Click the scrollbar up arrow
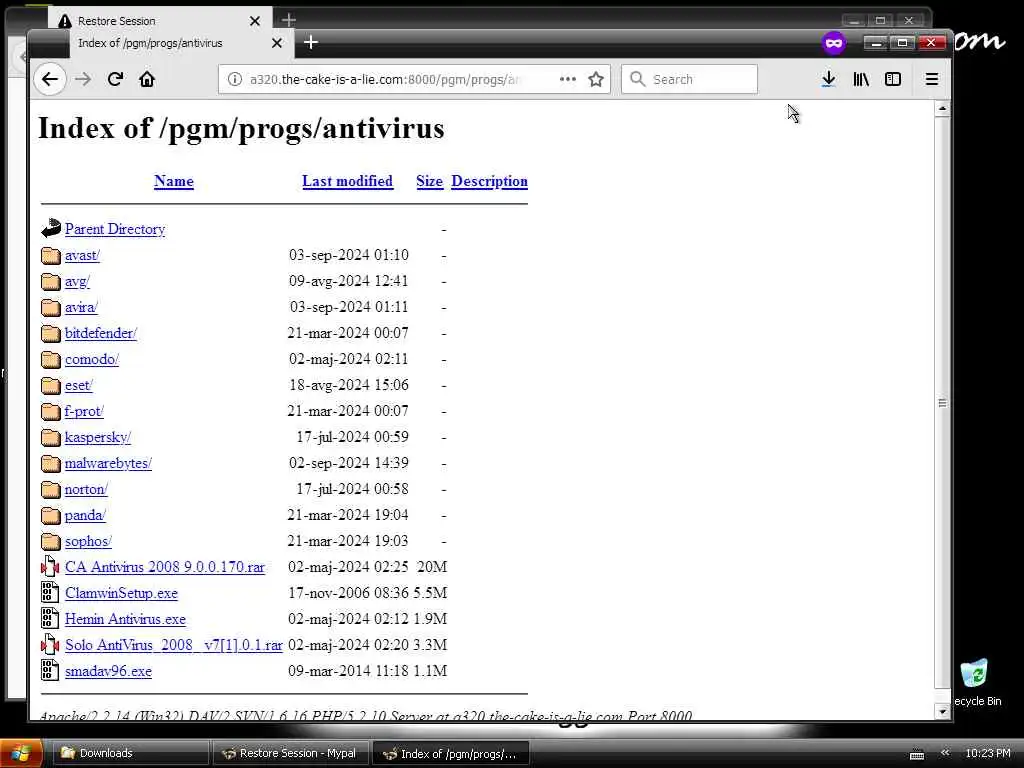 coord(942,108)
